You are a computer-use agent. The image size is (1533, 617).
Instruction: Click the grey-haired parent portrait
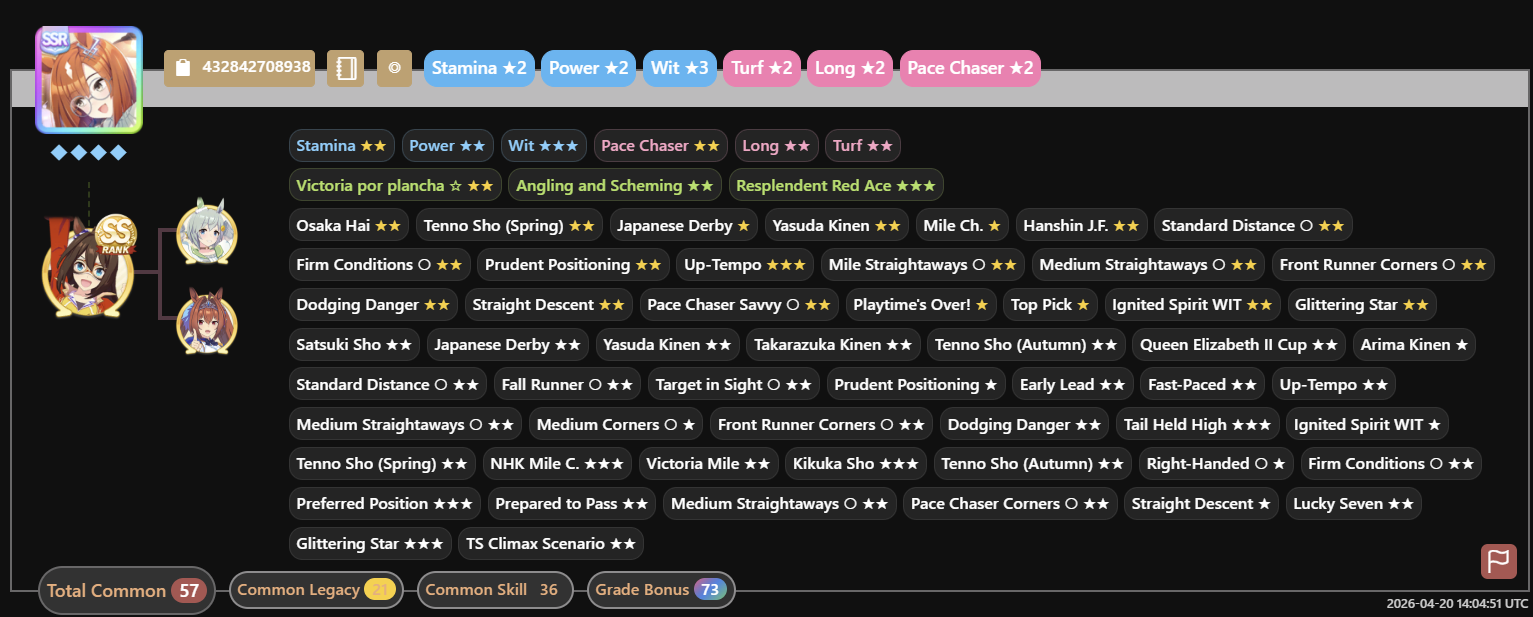click(x=207, y=230)
